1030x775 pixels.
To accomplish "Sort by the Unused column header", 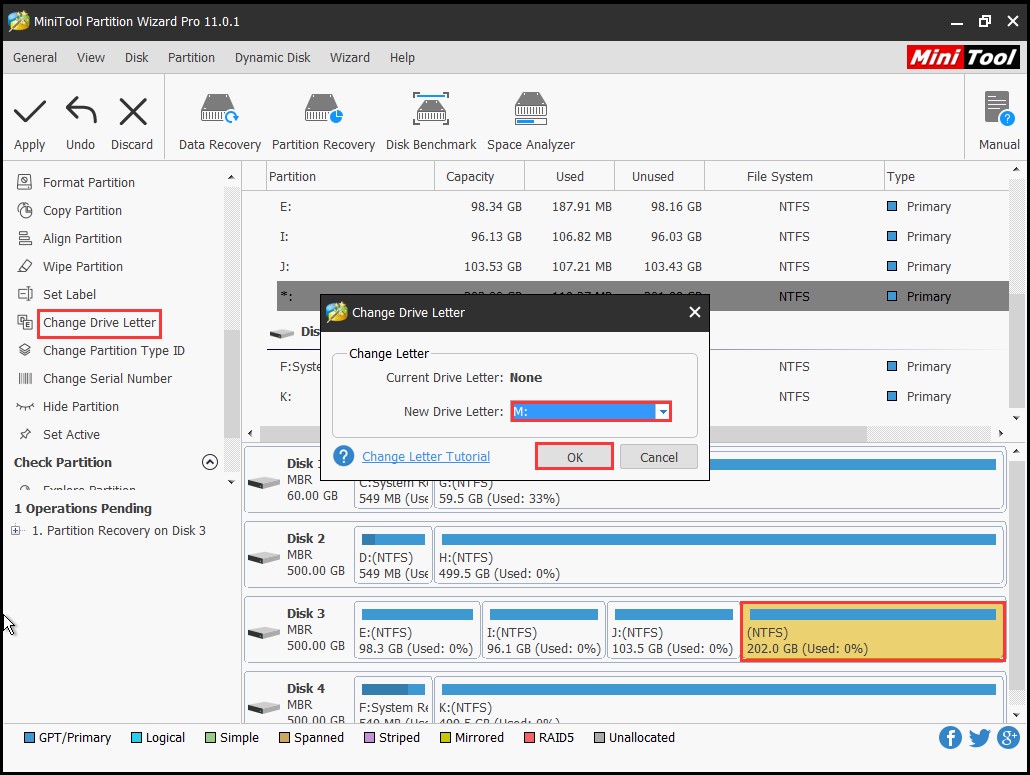I will click(660, 177).
